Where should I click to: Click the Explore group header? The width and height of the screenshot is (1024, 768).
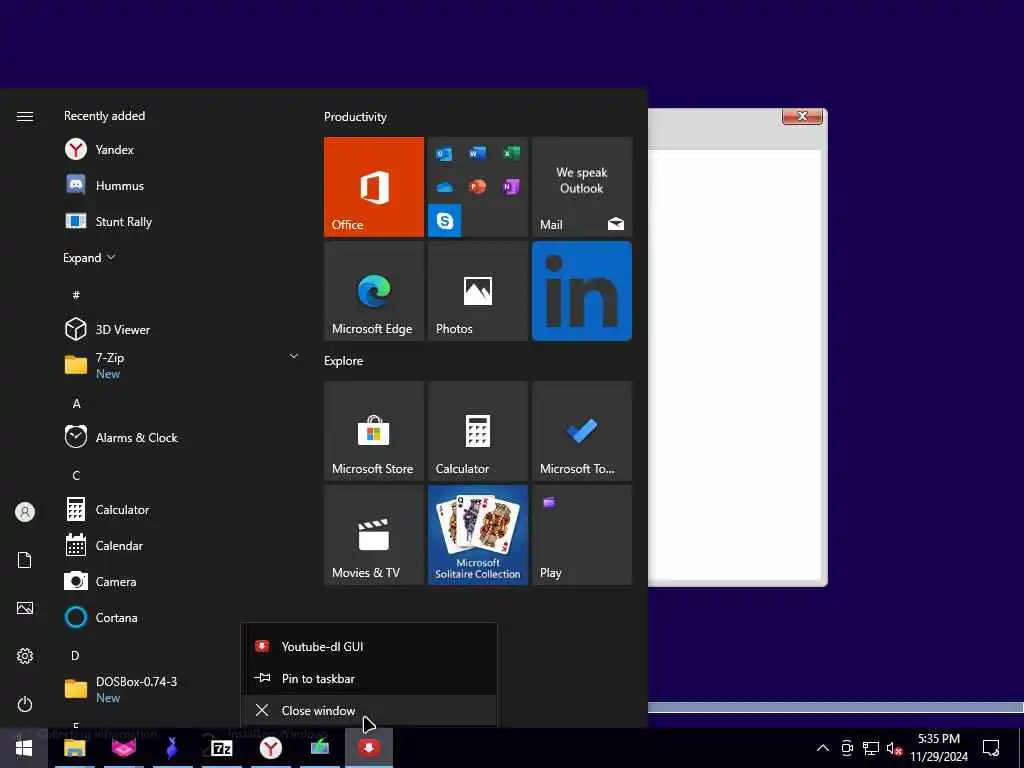[344, 360]
